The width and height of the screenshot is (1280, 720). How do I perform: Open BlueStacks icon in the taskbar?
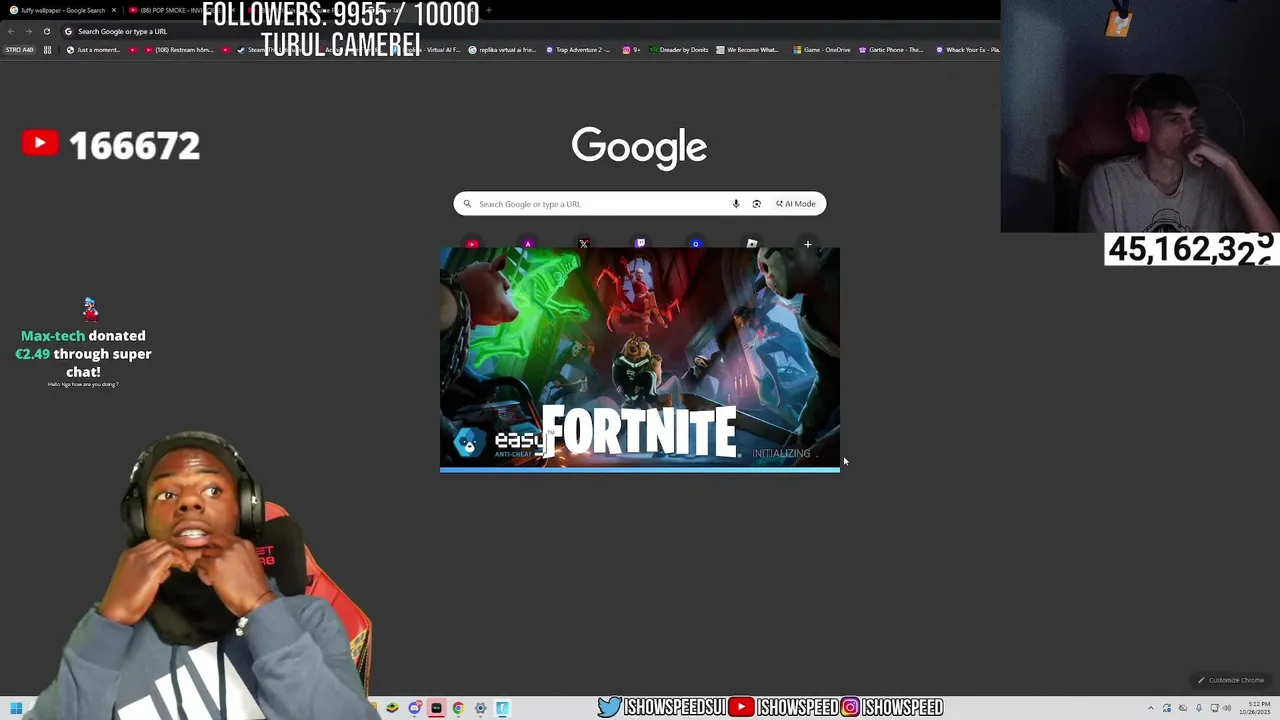(392, 708)
